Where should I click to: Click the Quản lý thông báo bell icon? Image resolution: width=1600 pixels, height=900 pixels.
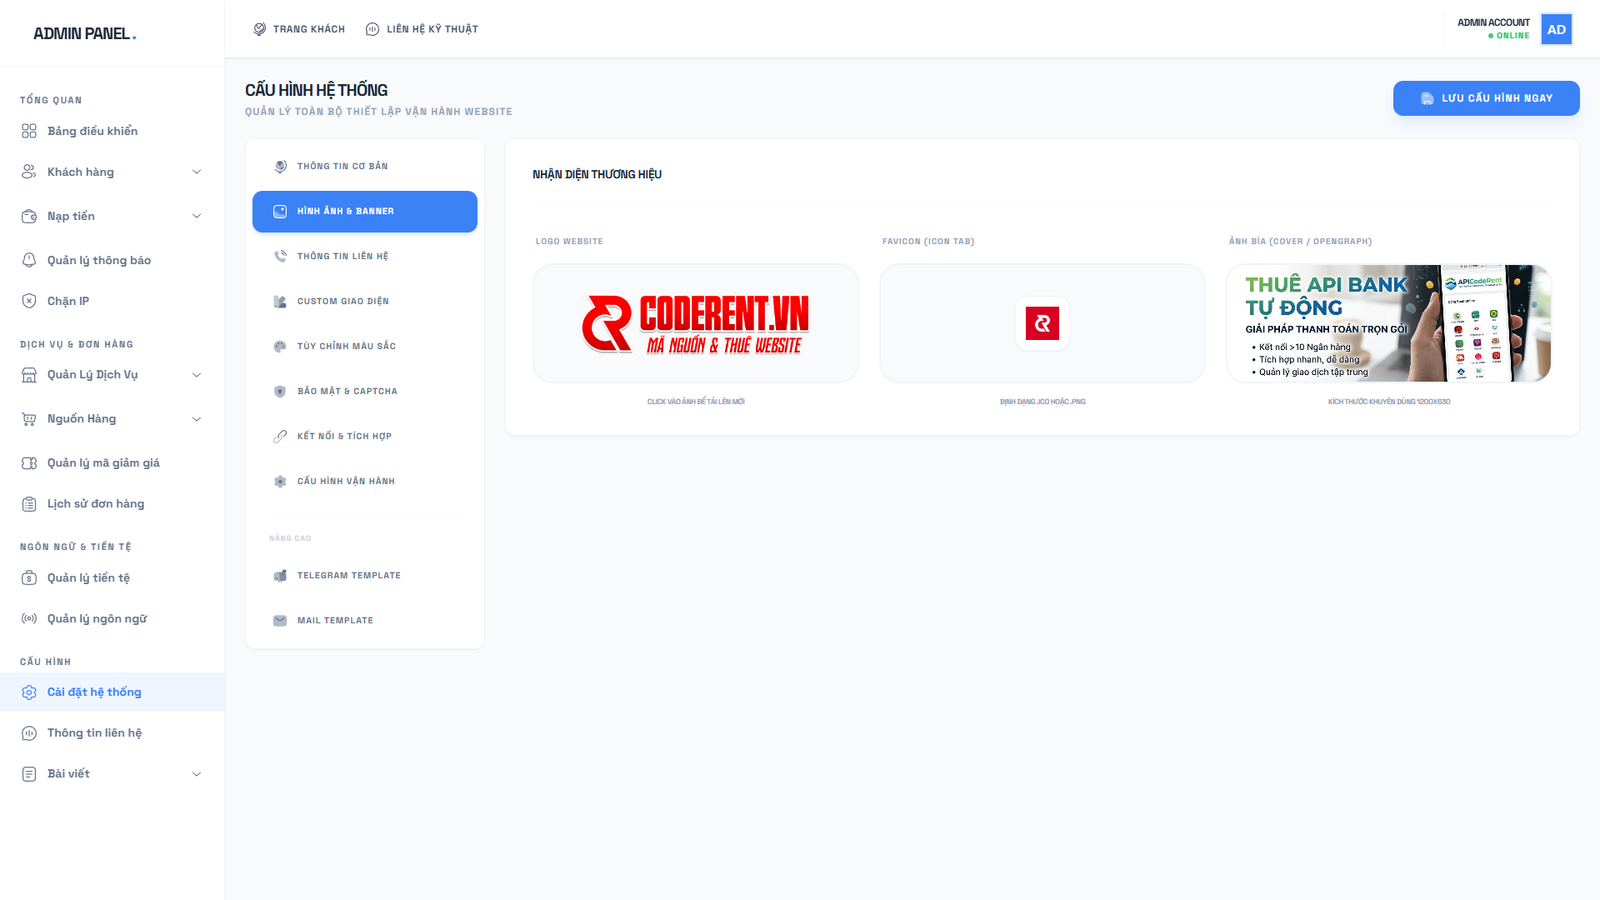coord(28,259)
